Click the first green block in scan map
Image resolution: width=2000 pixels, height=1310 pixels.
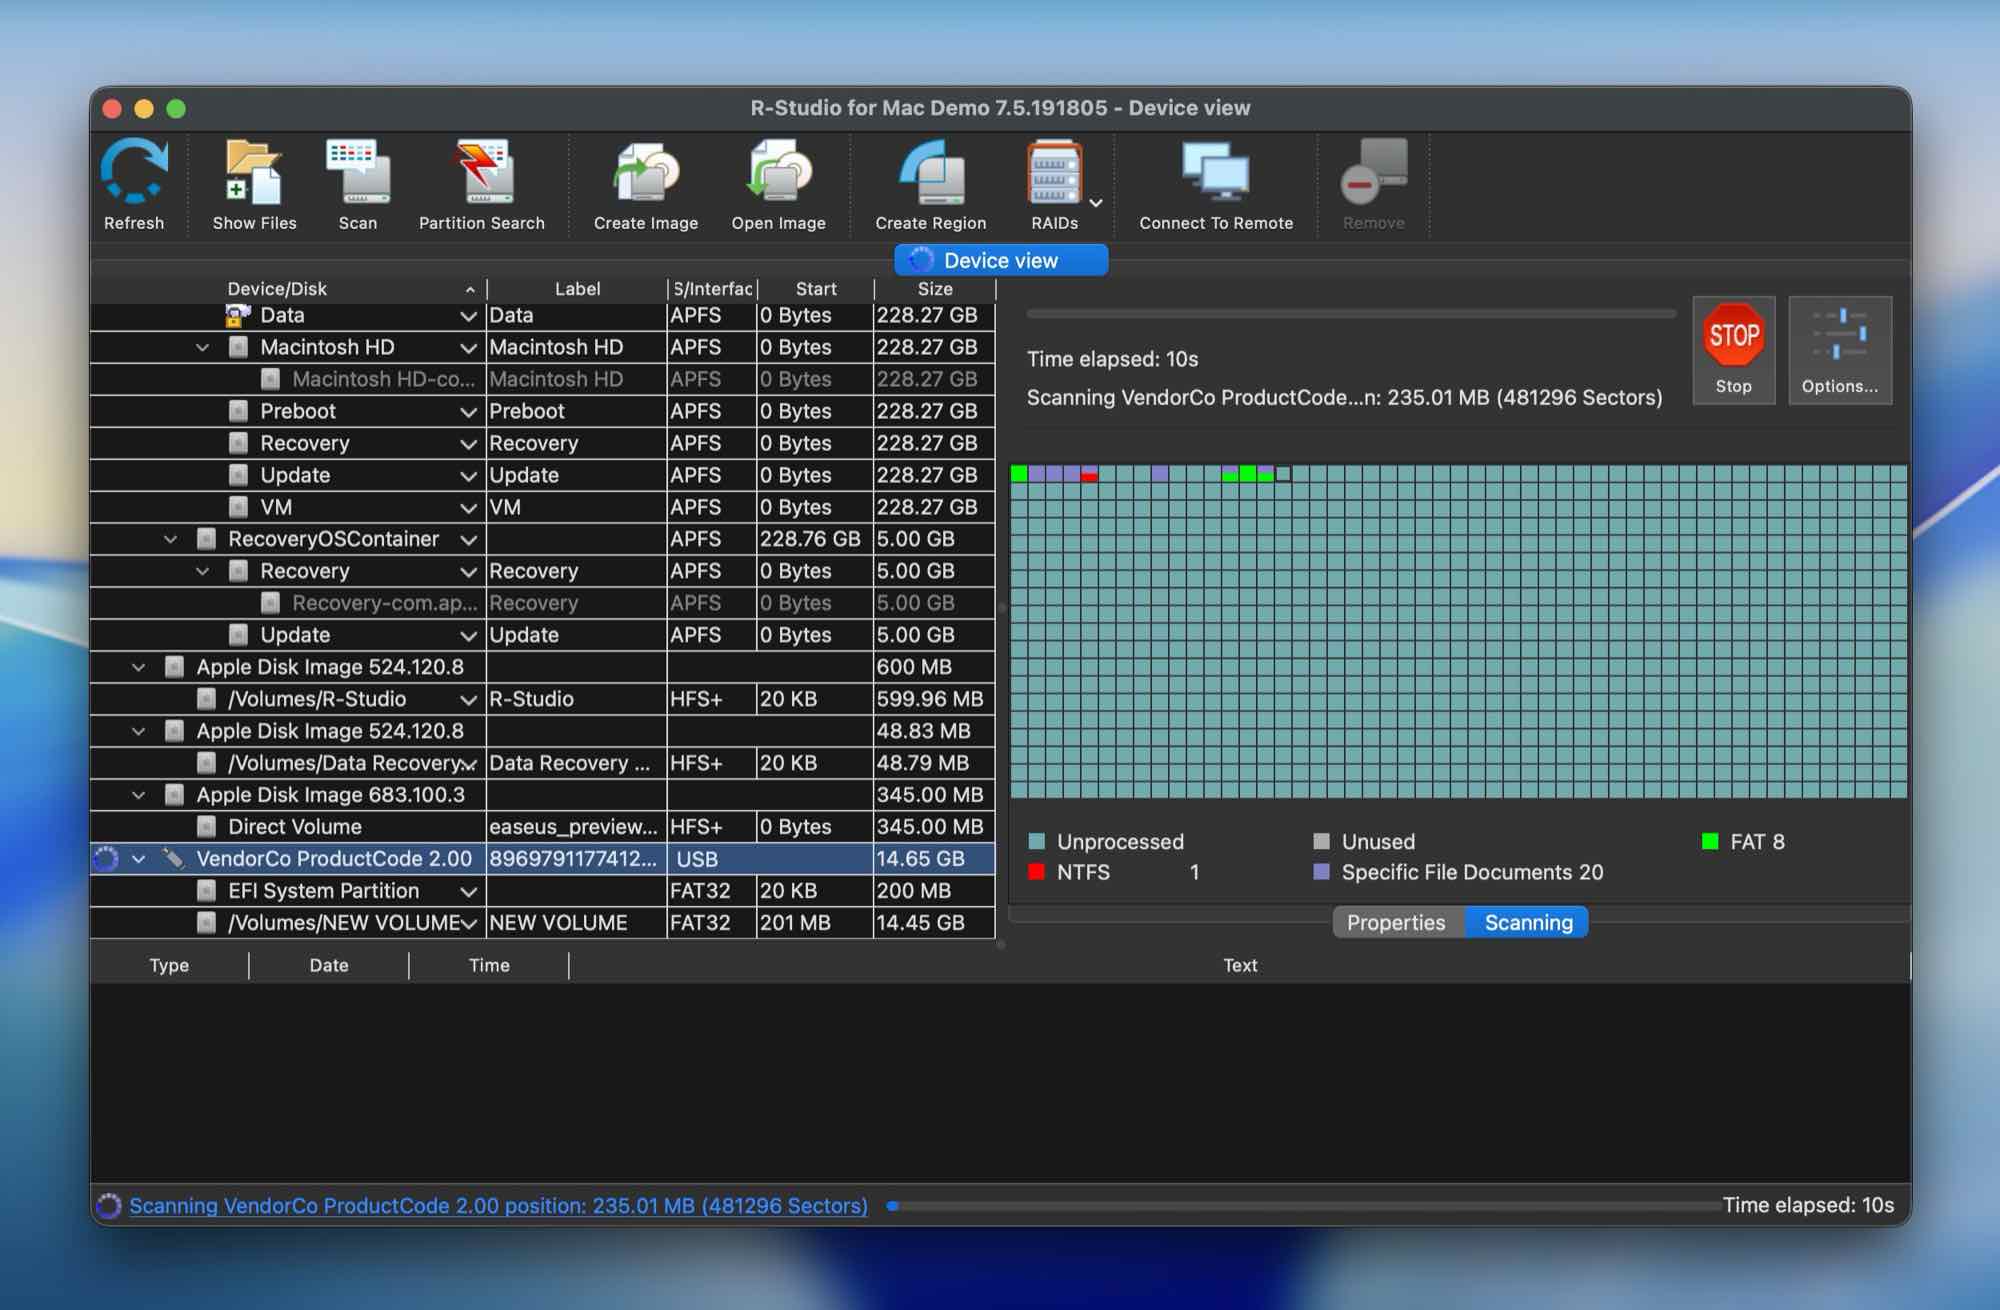pos(1019,473)
